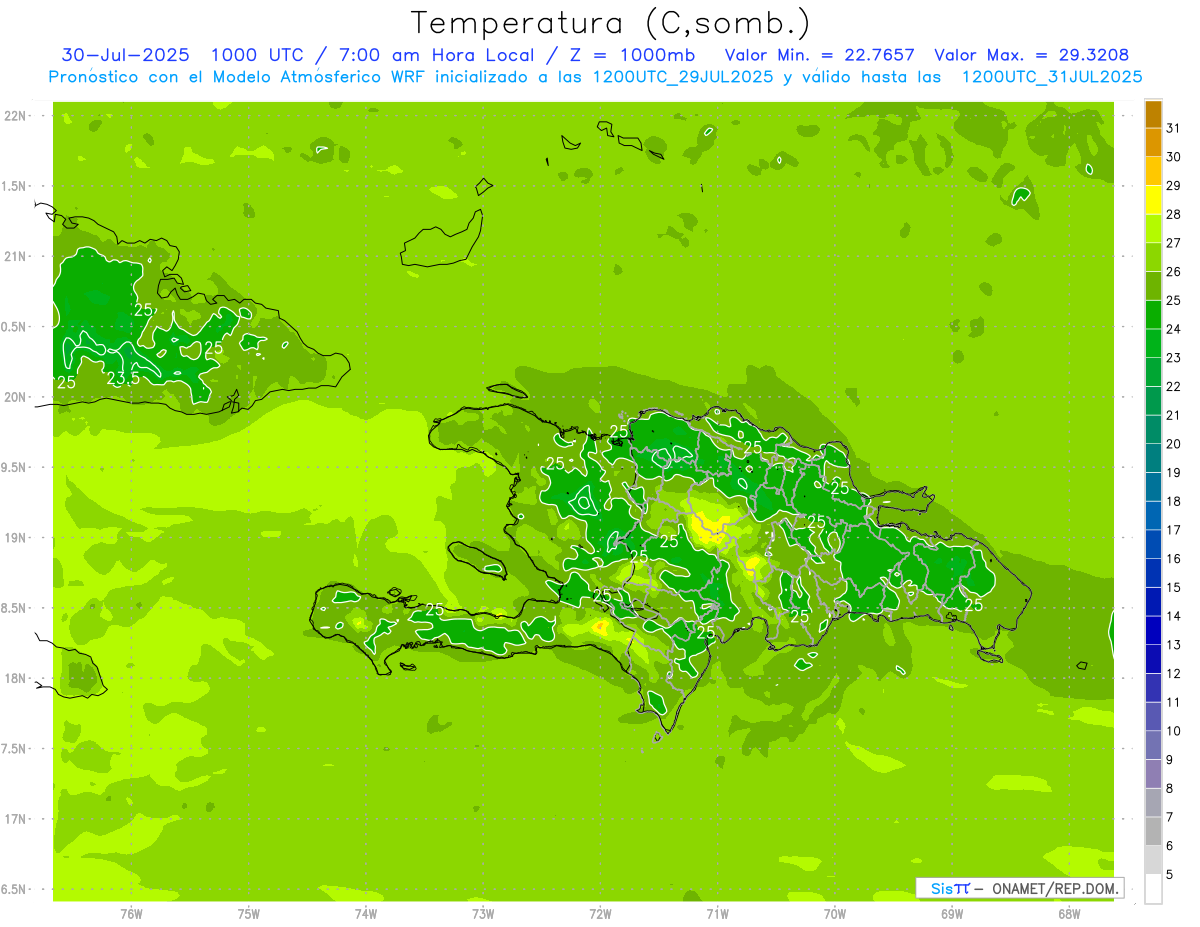
Task: Click the legend value "18"
Action: click(x=1173, y=501)
